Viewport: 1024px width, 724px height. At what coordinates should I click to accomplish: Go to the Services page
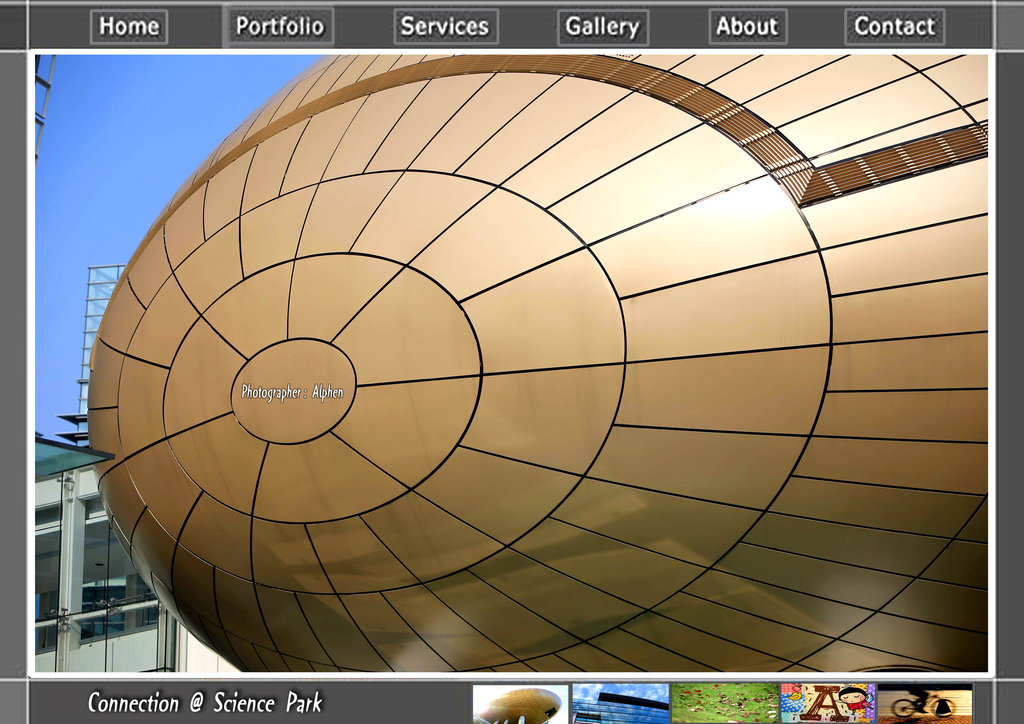click(x=446, y=27)
